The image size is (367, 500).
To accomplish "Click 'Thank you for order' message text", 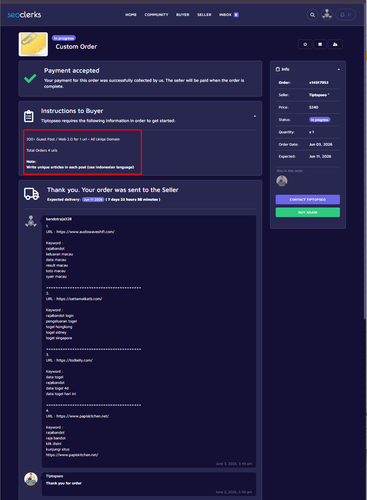I will (x=64, y=483).
